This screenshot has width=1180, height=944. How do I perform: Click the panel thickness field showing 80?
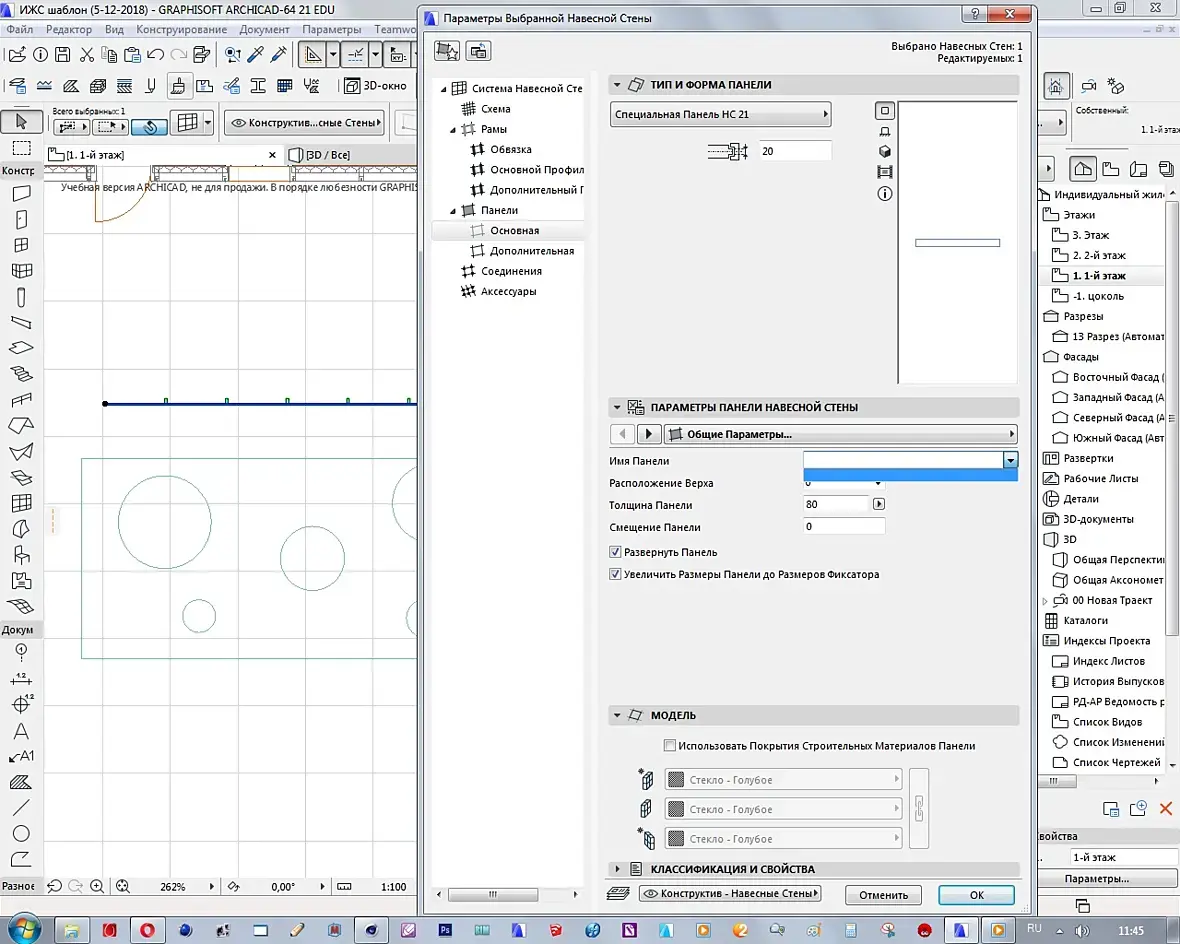pyautogui.click(x=835, y=505)
